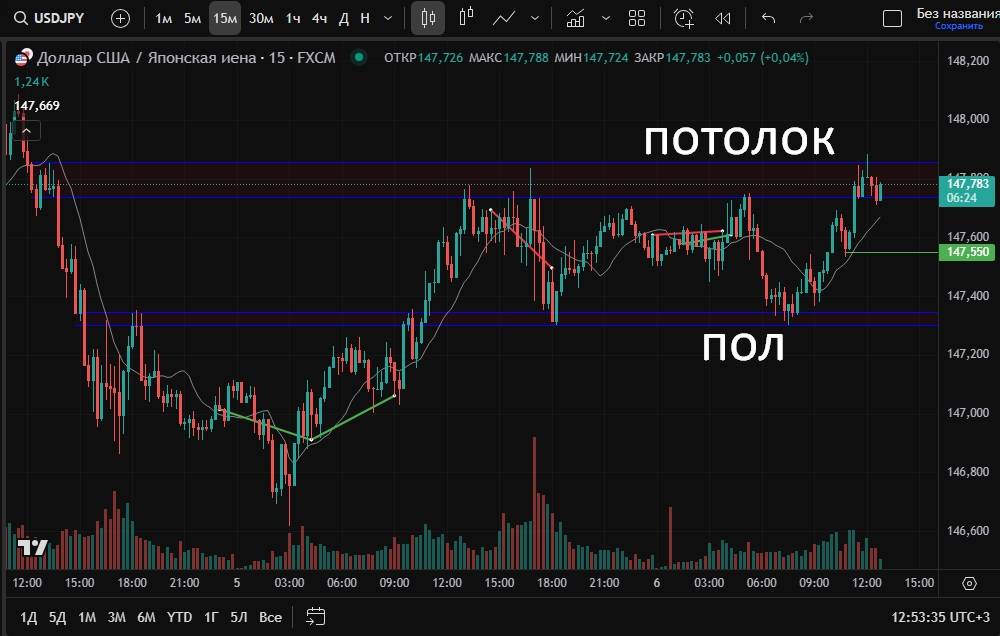The width and height of the screenshot is (1000, 636).
Task: Click the 12:53:35 UTC+3 timezone
Action: click(940, 617)
